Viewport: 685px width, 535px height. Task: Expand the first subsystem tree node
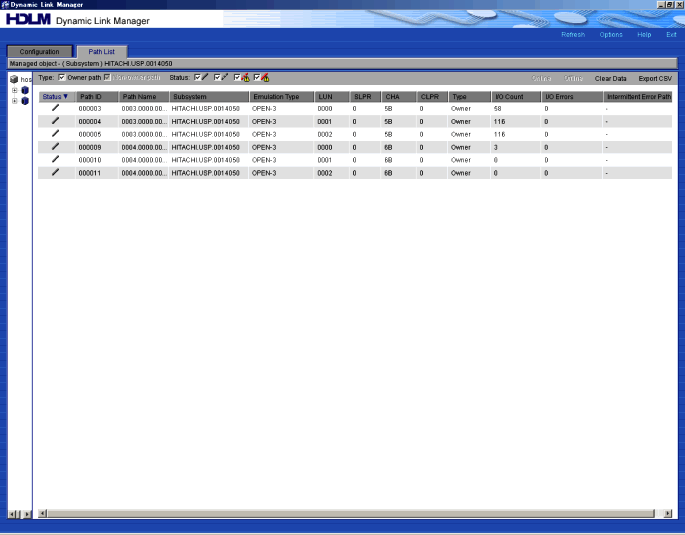(x=14, y=90)
